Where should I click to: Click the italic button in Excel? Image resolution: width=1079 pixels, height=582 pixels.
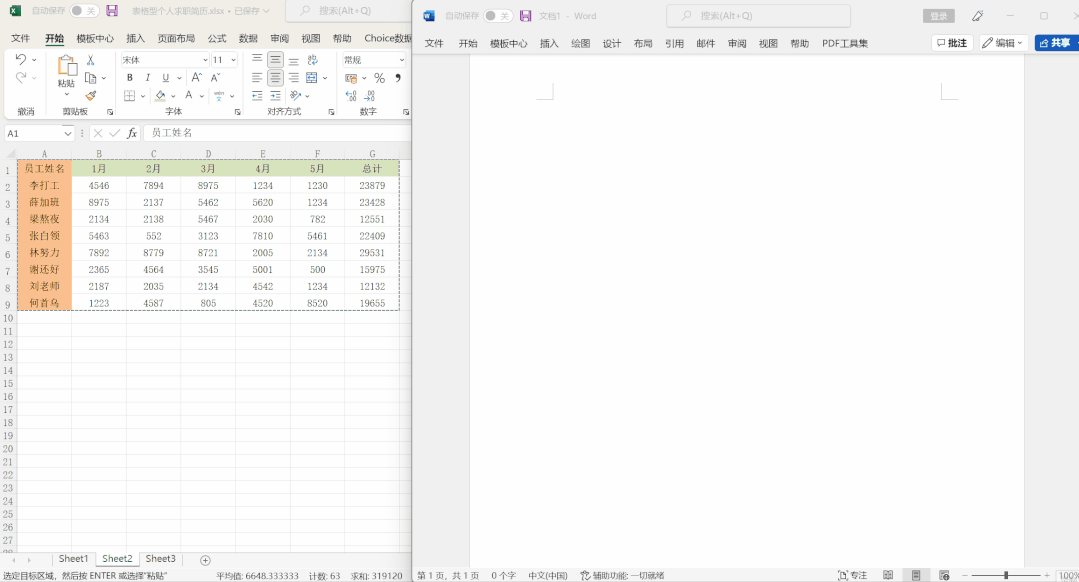[147, 78]
